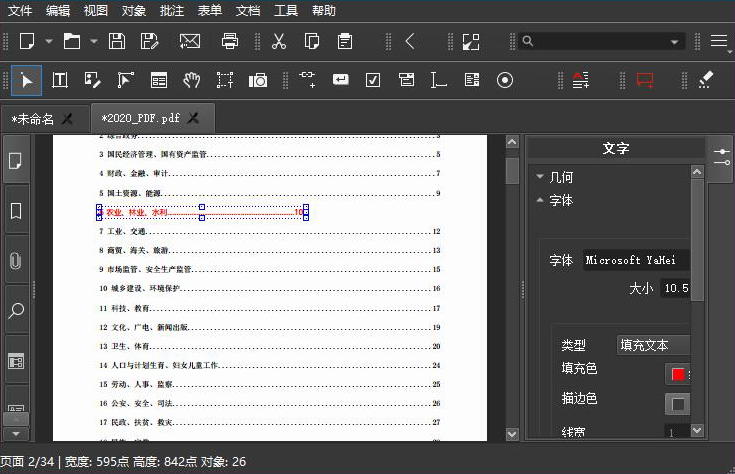Open the recent files dropdown arrow next to the folder

(94, 41)
